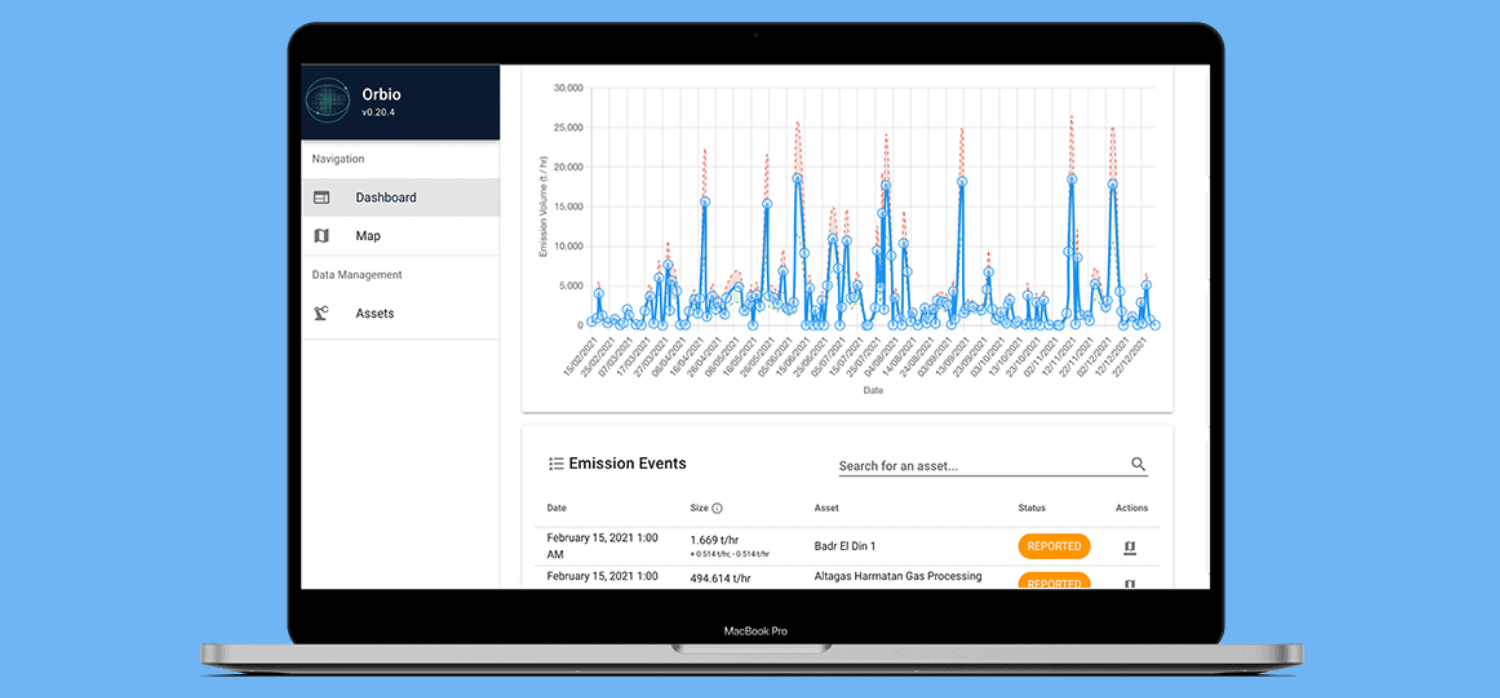Open the Badr El Din 1 asset

pos(845,547)
